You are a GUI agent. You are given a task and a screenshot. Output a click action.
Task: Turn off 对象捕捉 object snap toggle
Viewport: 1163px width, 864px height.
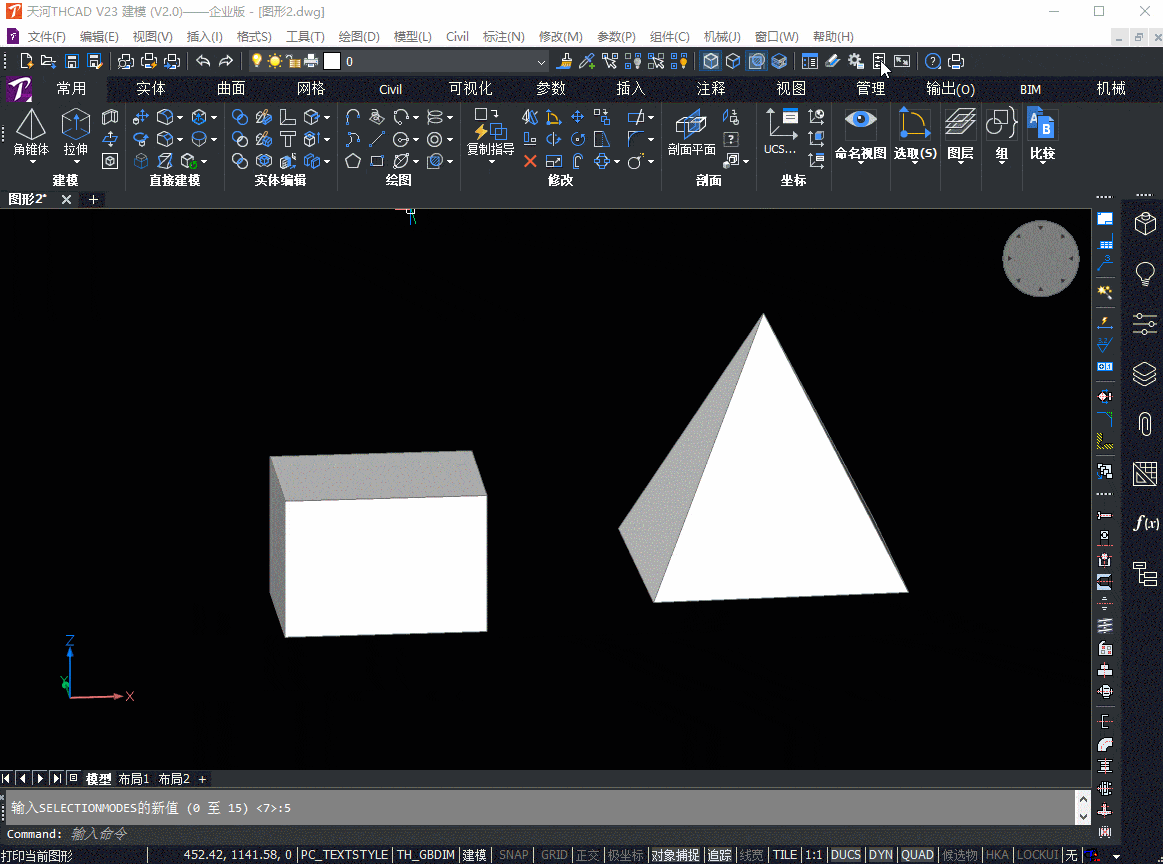pyautogui.click(x=675, y=855)
